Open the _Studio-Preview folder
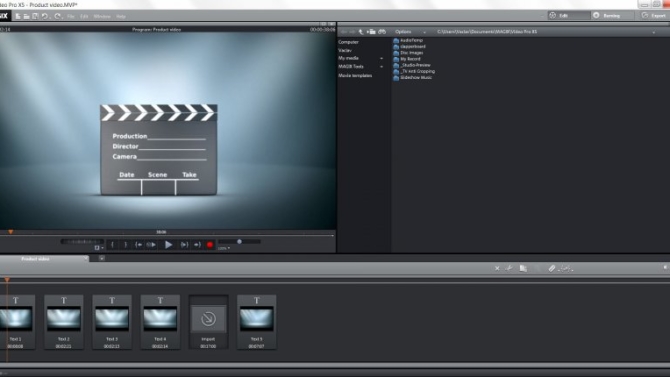 pyautogui.click(x=412, y=65)
